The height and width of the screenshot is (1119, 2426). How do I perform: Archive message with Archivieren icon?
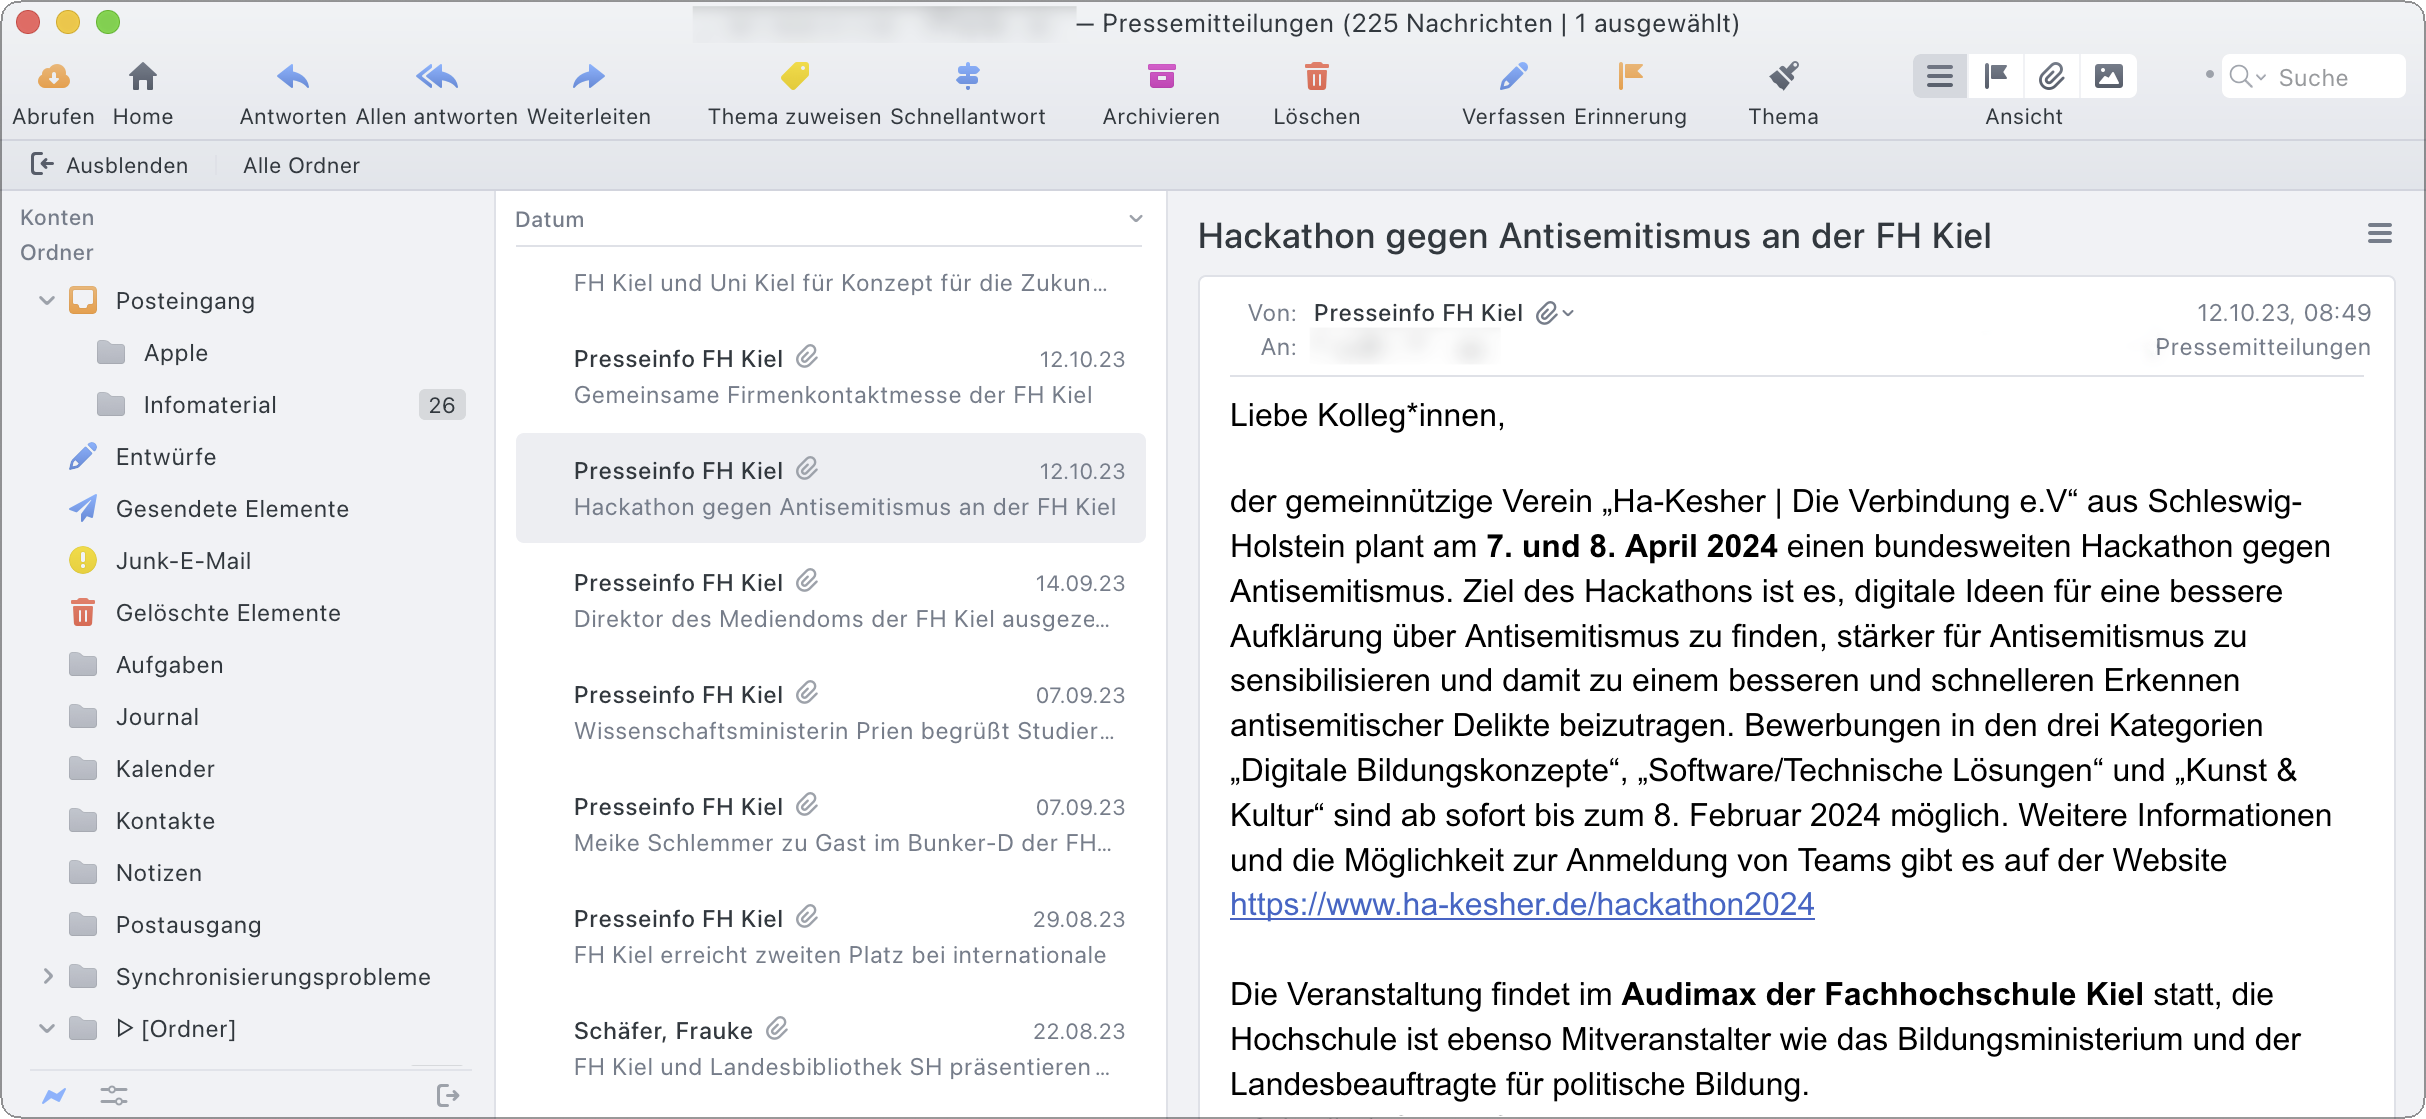click(x=1161, y=76)
